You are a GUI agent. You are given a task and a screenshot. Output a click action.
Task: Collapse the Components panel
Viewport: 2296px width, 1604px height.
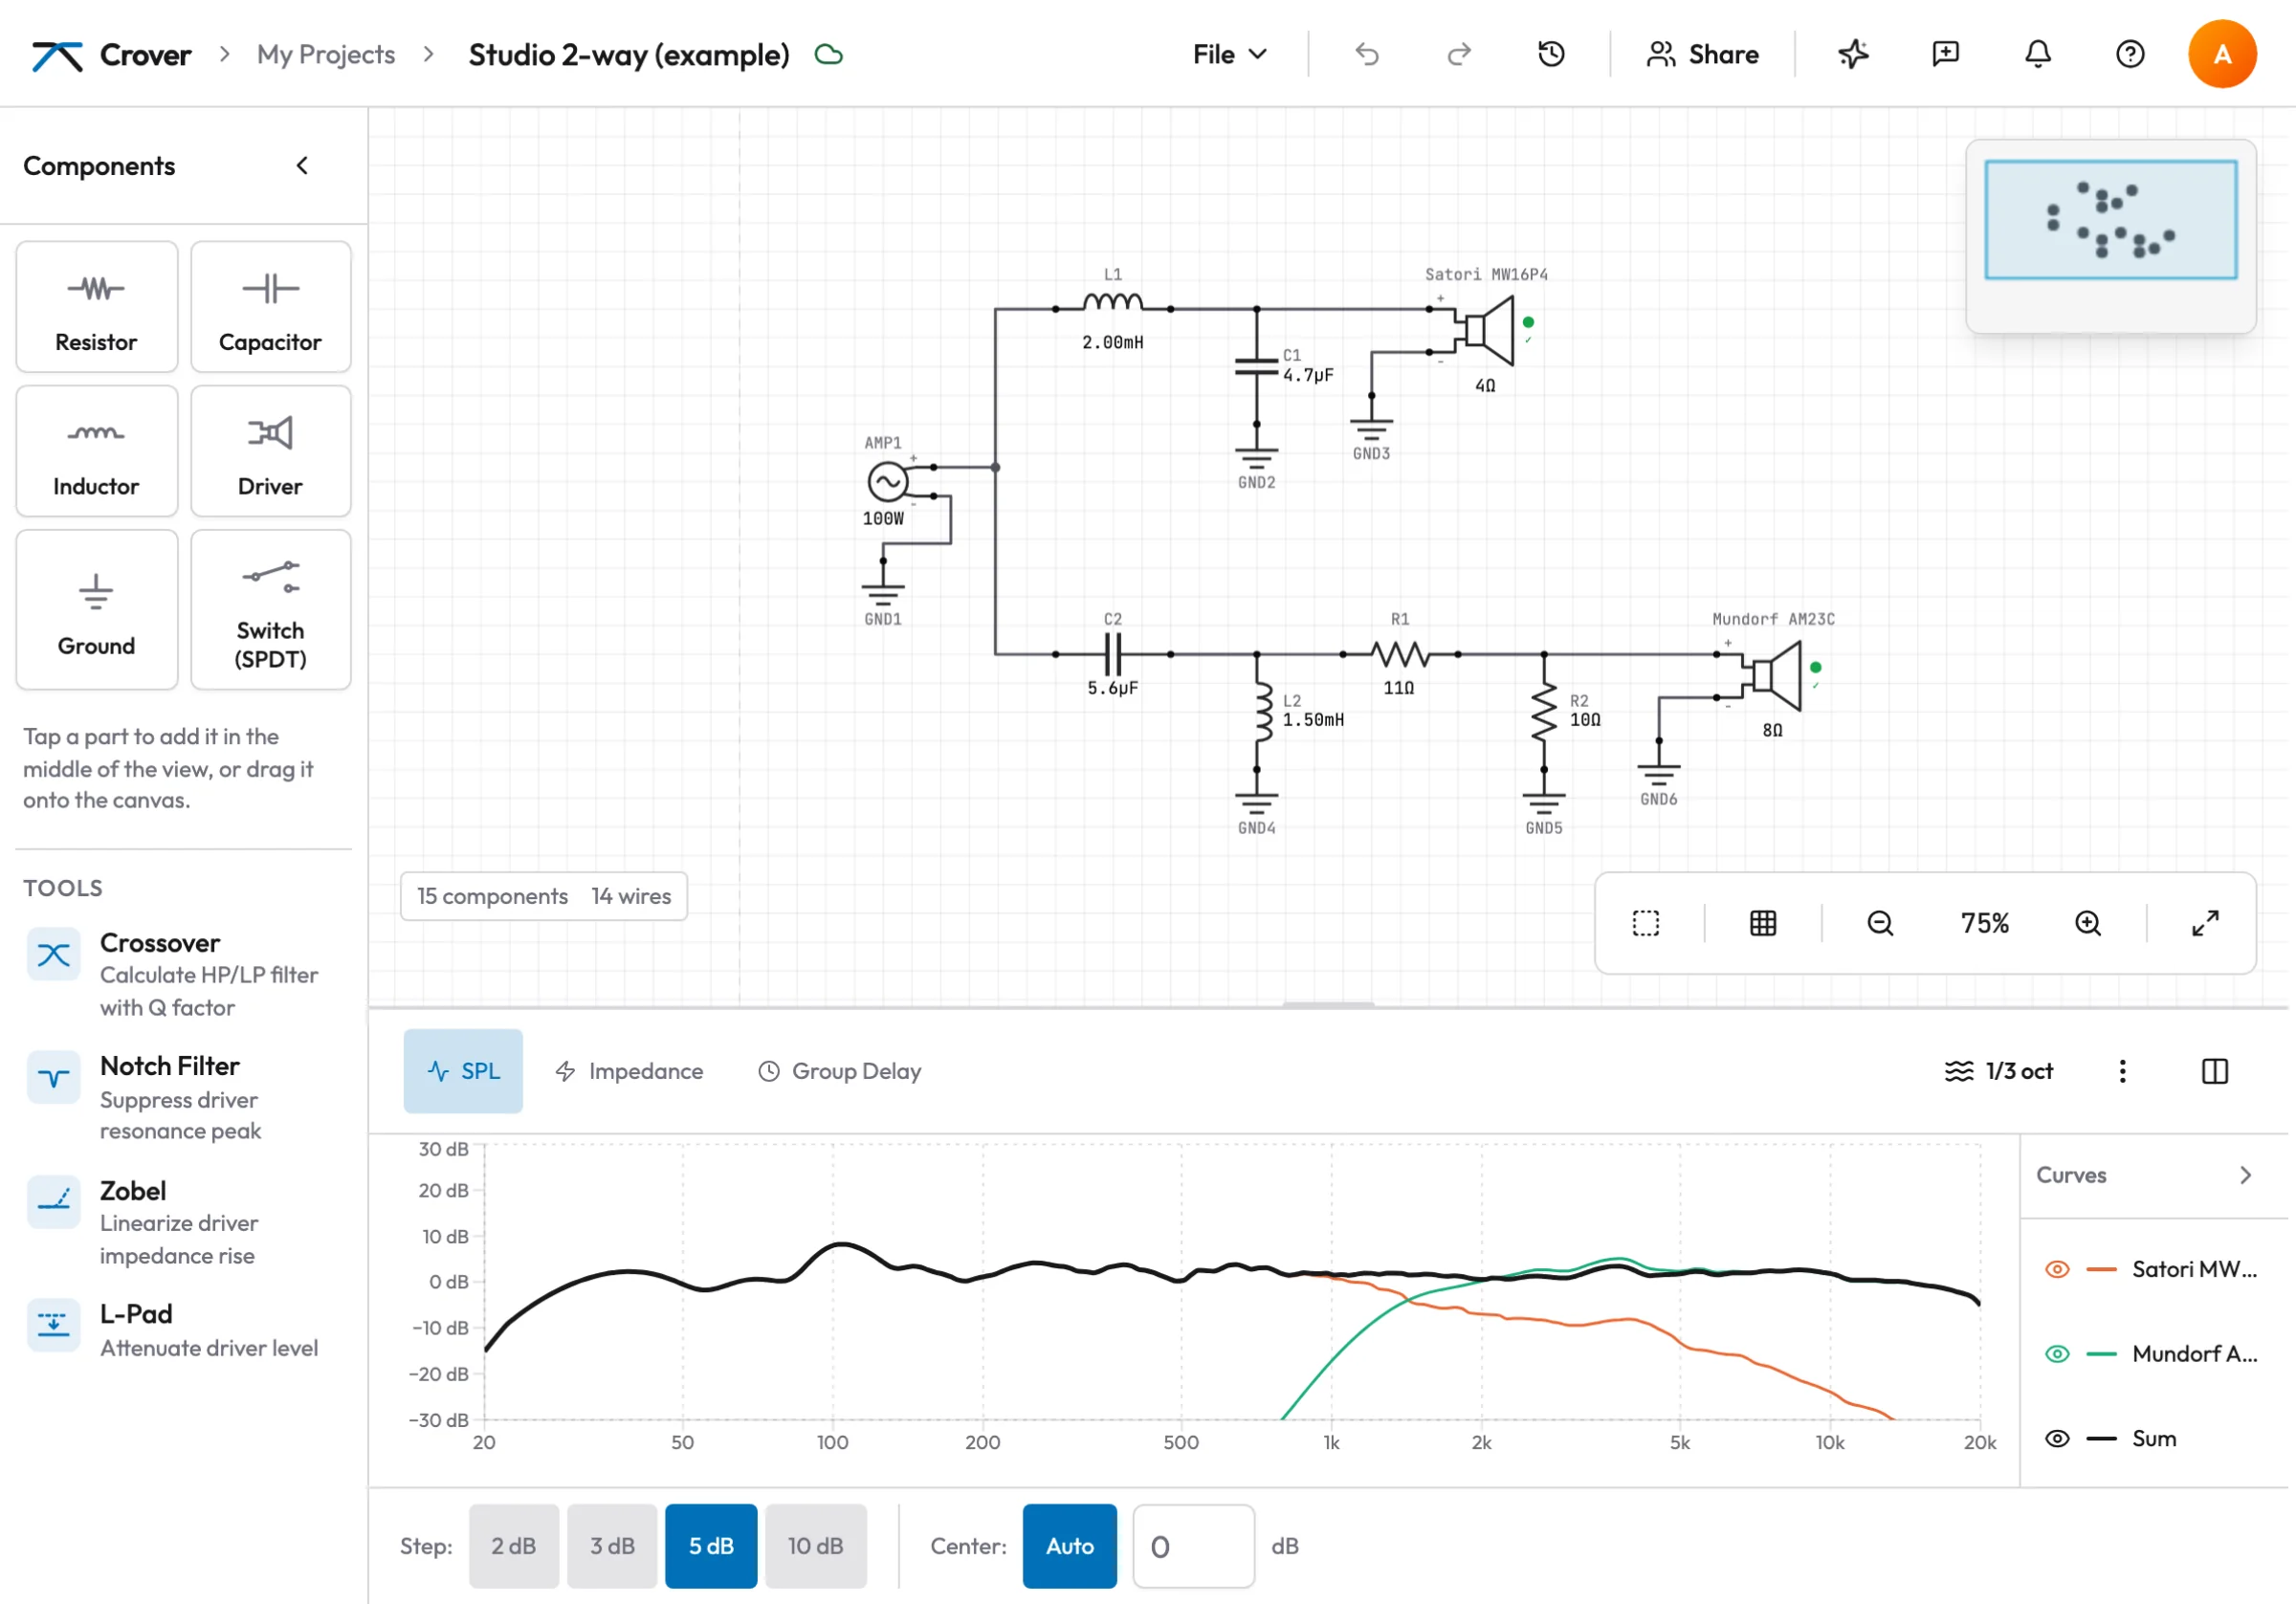(302, 166)
